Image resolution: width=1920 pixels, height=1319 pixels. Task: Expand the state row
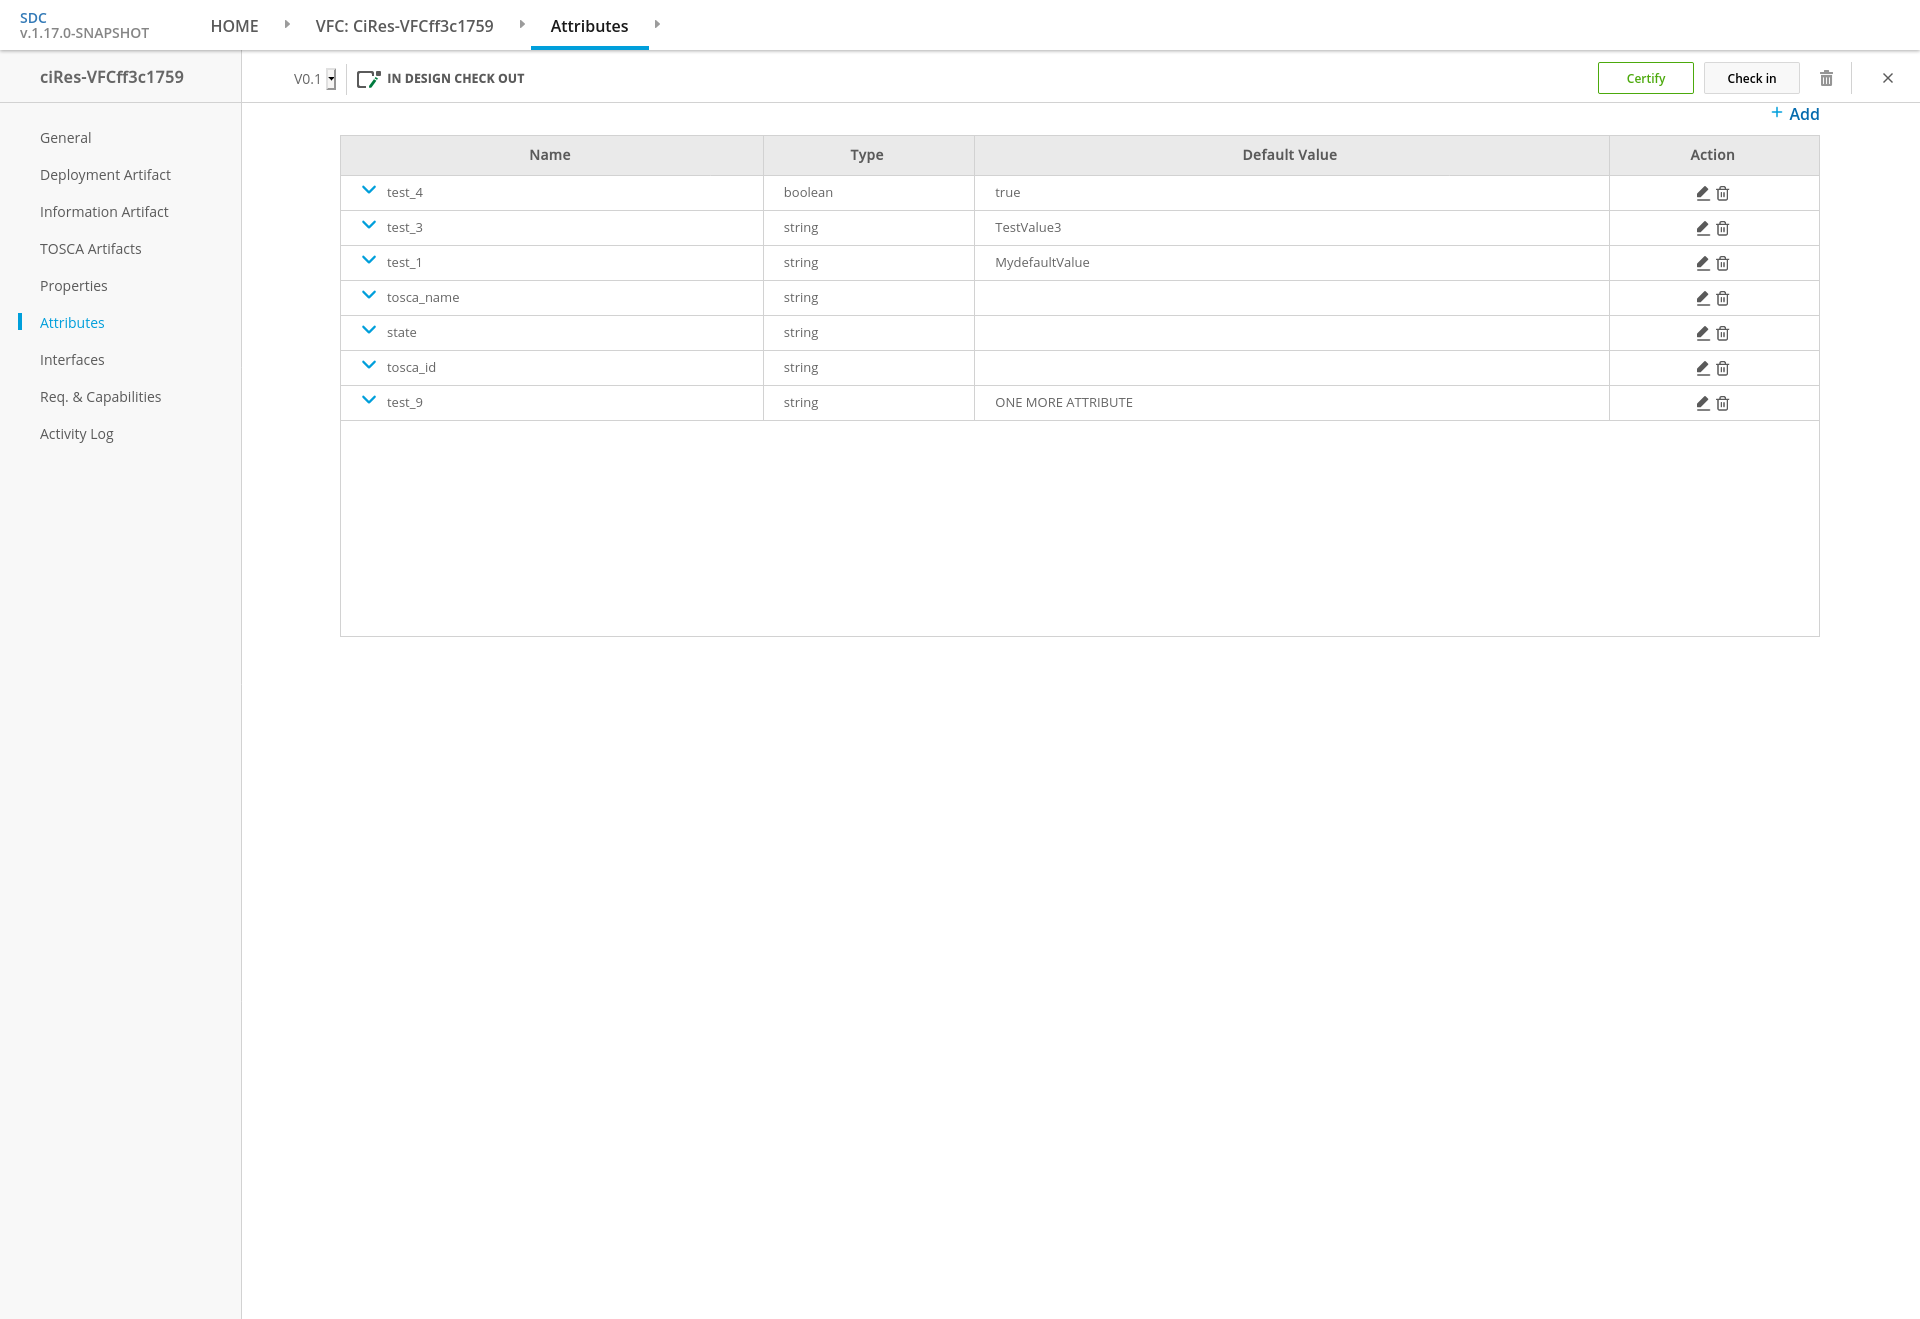coord(369,330)
